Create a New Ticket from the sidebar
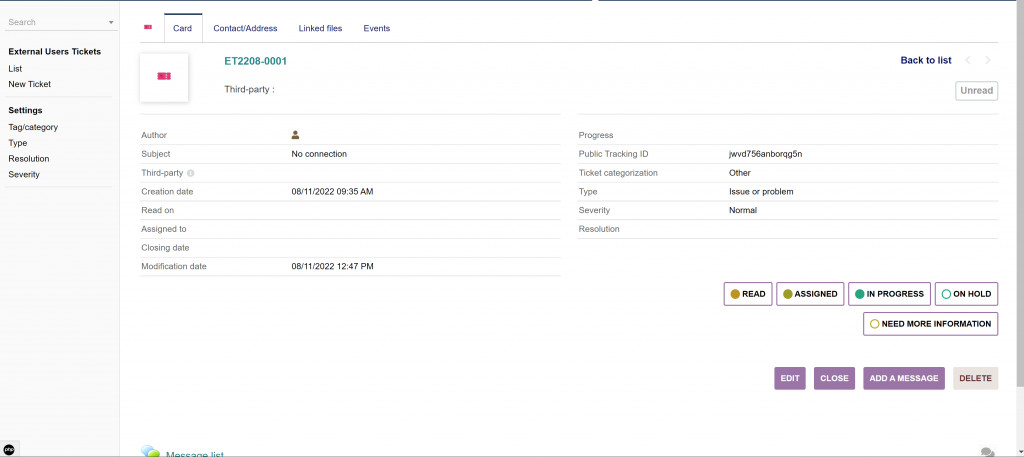The image size is (1024, 457). (29, 84)
